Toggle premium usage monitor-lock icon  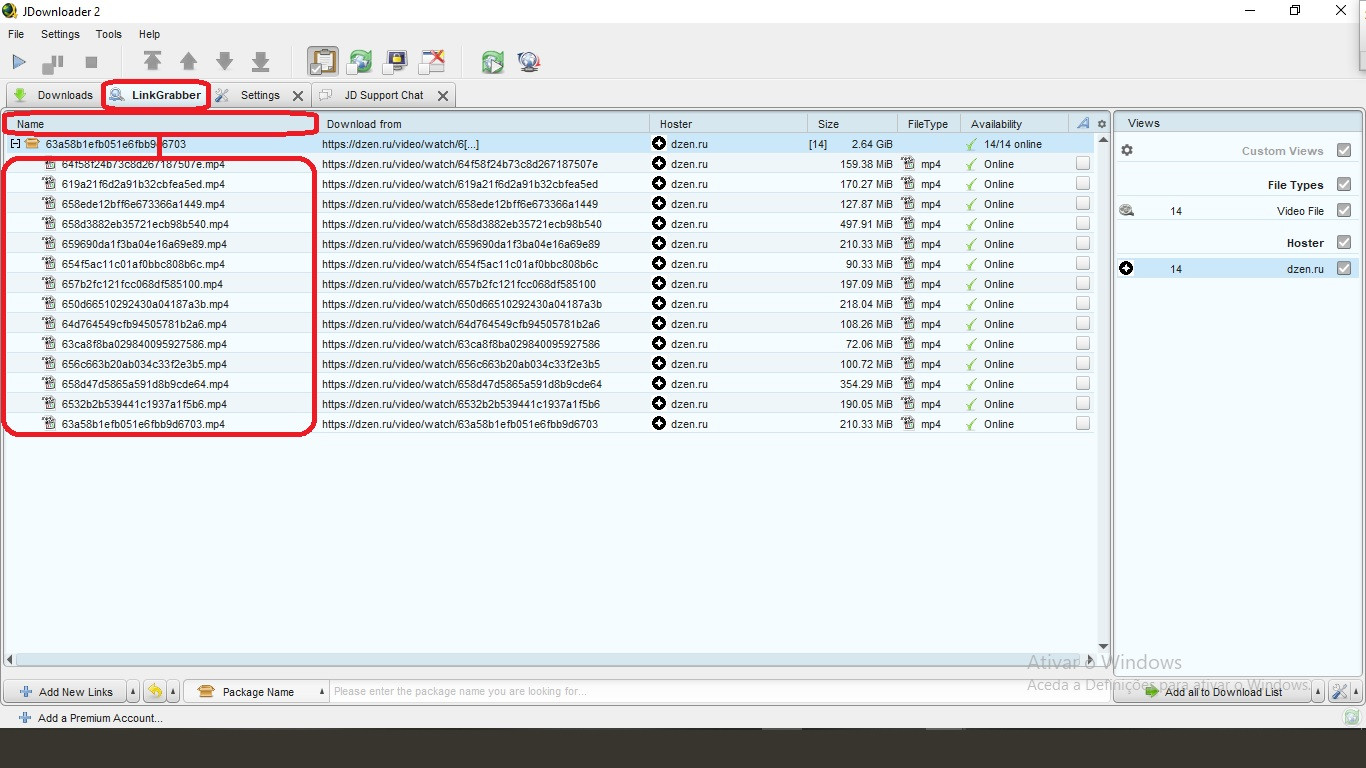pyautogui.click(x=396, y=62)
